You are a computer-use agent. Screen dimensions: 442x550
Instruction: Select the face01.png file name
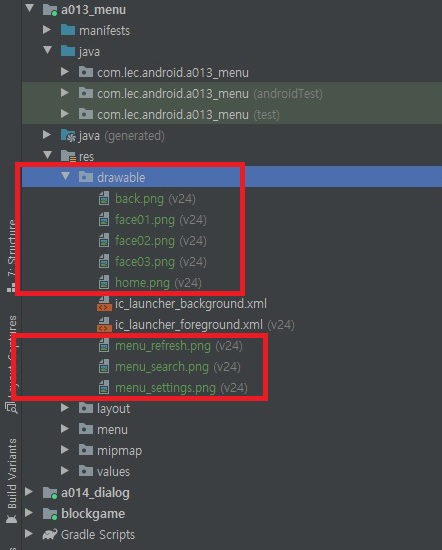coord(145,220)
